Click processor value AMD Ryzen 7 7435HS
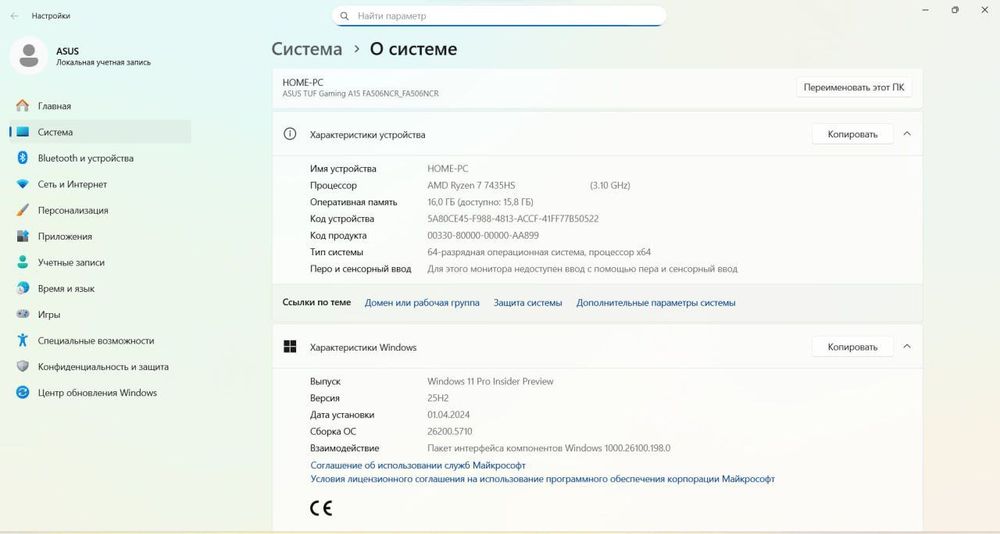Image resolution: width=1000 pixels, height=534 pixels. tap(471, 185)
